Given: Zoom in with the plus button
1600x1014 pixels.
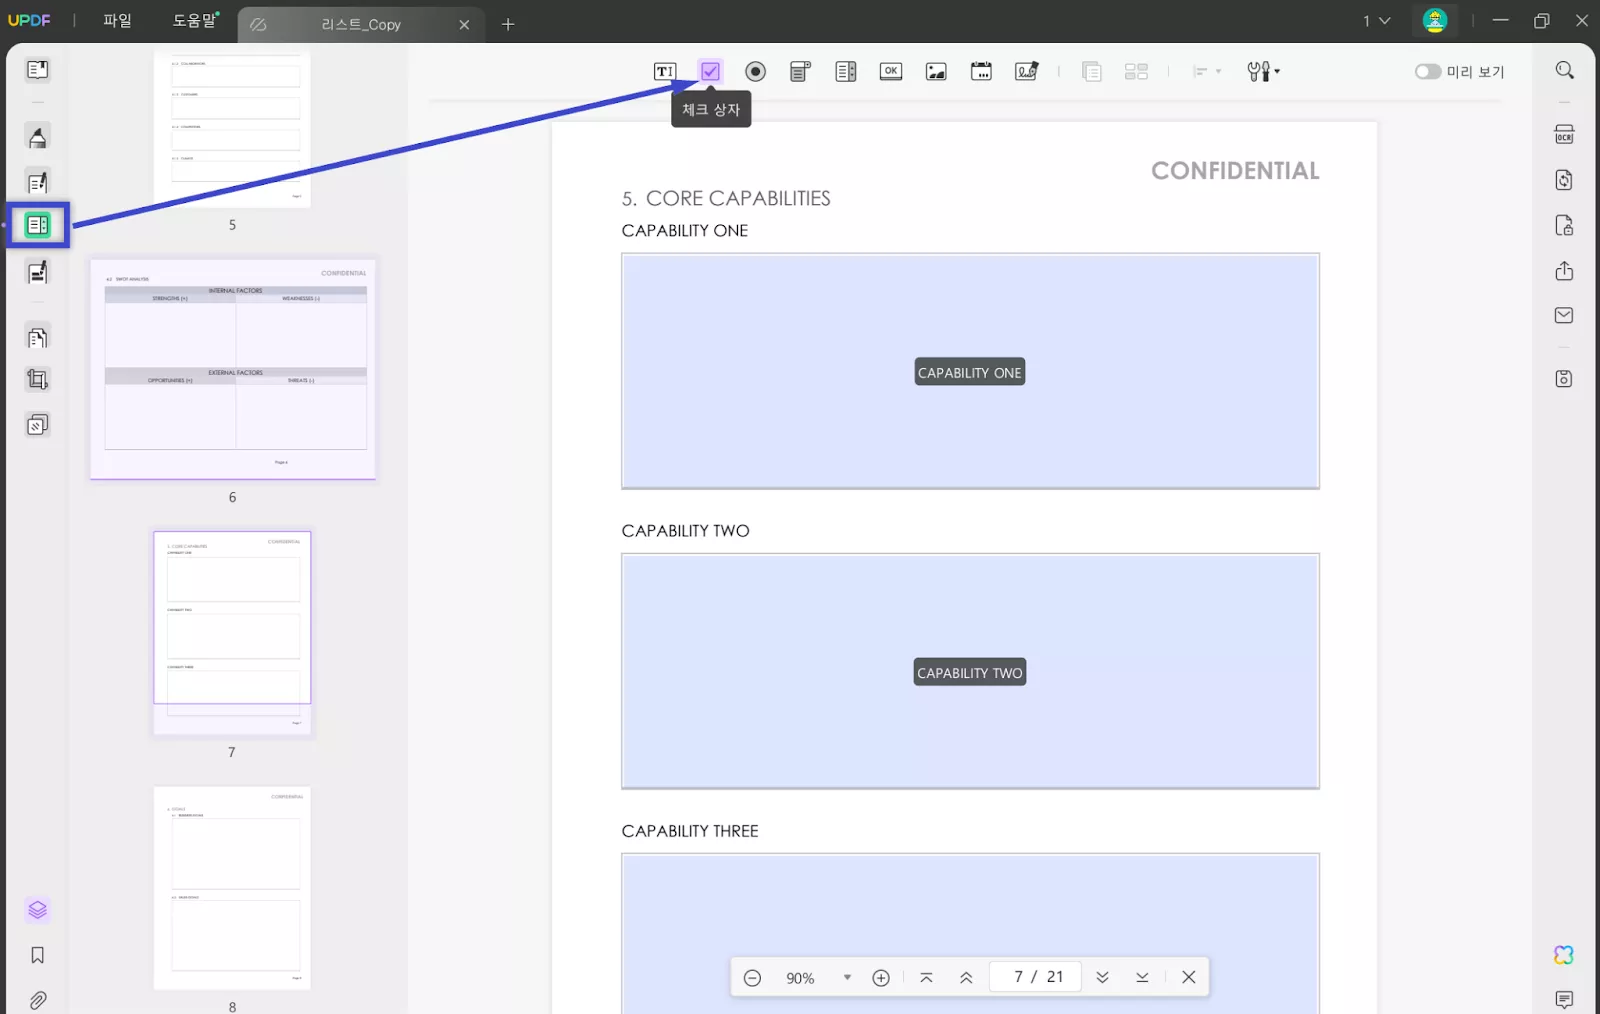Looking at the screenshot, I should 881,978.
